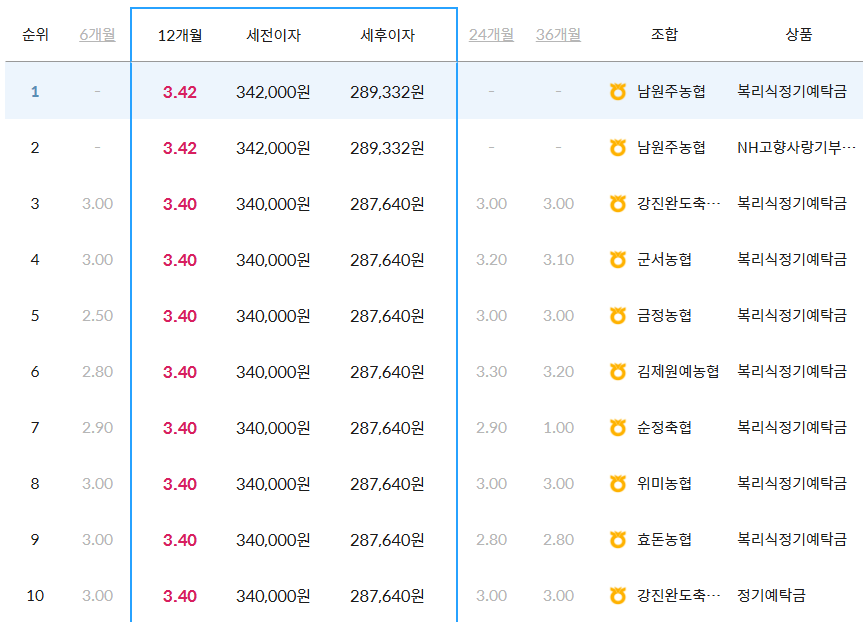Image resolution: width=863 pixels, height=622 pixels.
Task: Click the medal icon beside 효돈농협
Action: pos(618,539)
